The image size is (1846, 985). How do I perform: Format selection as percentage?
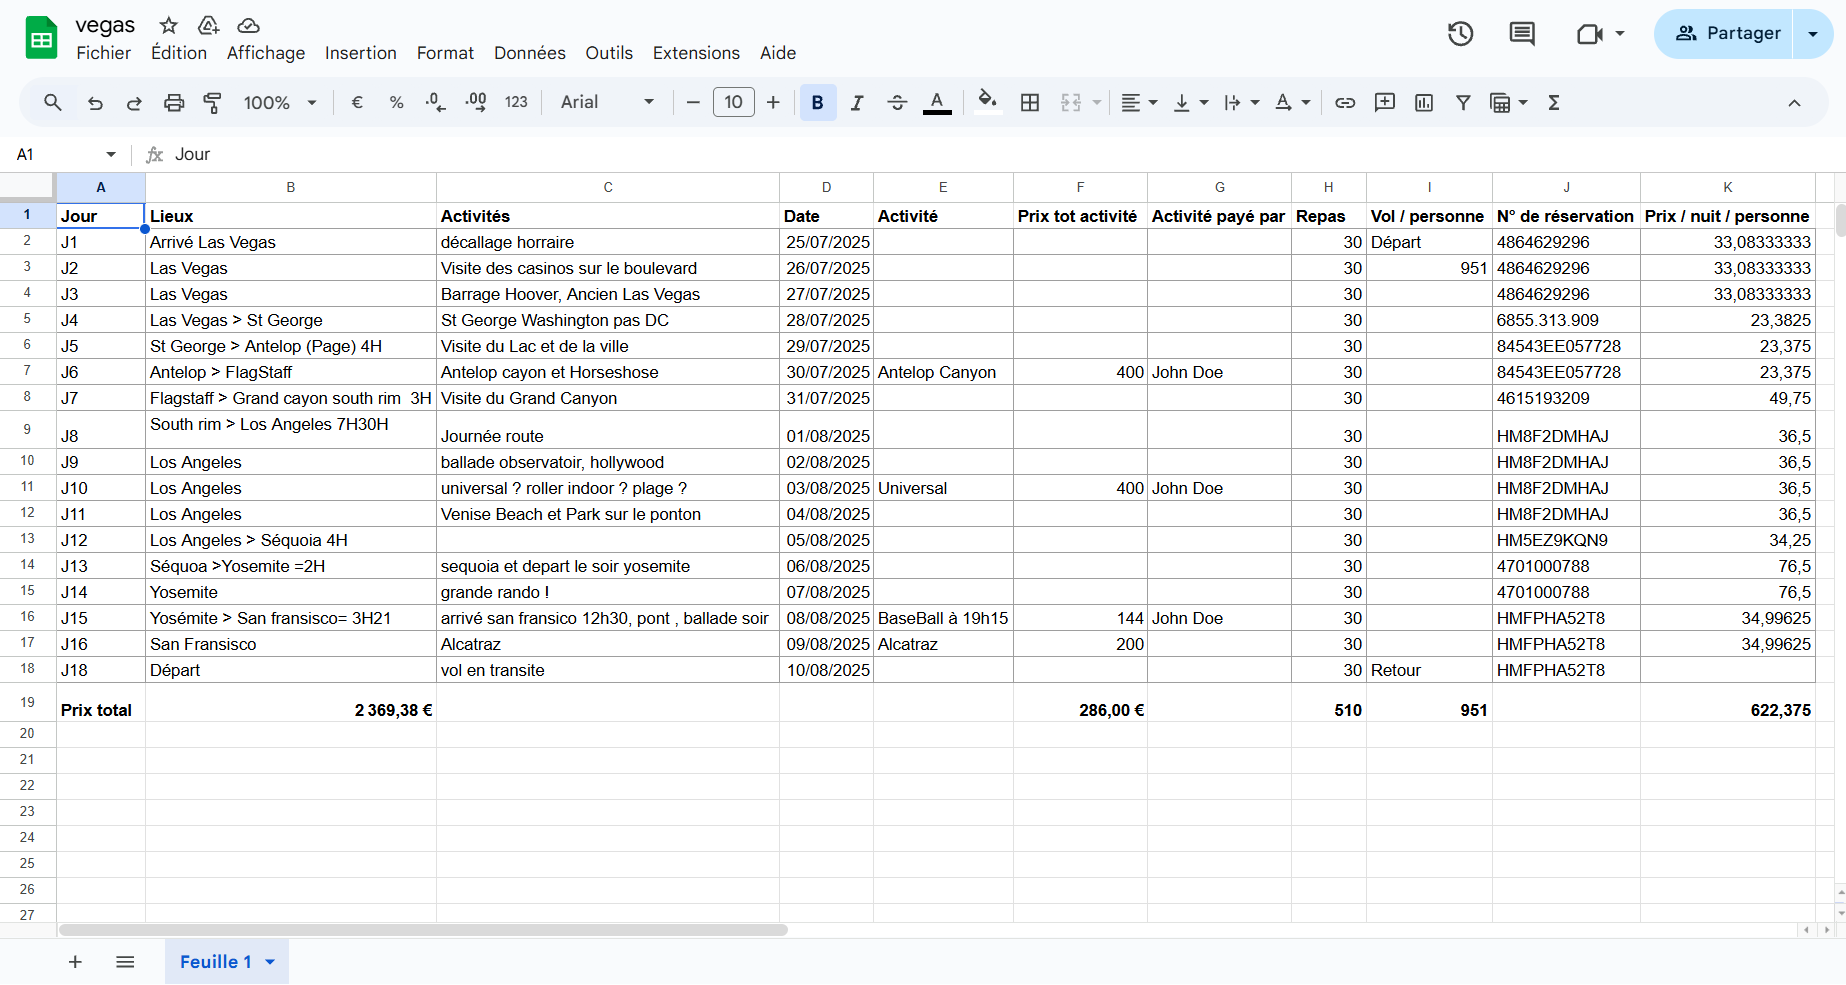point(396,102)
